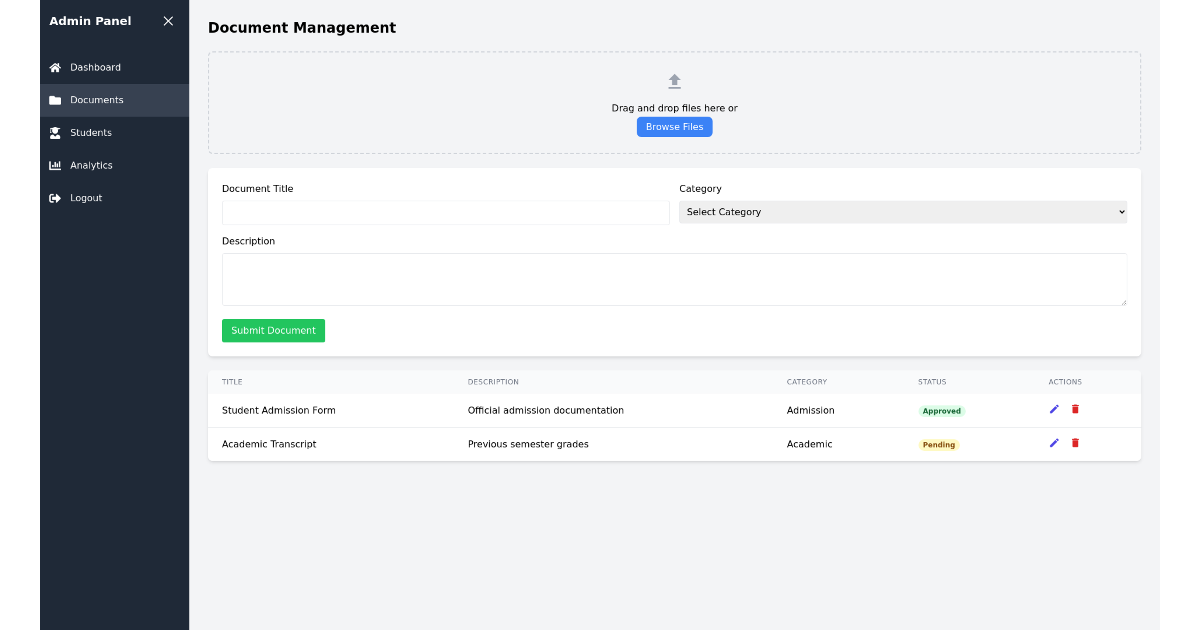The image size is (1200, 630).
Task: Click the pencil icon for Academic Transcript
Action: (x=1053, y=442)
